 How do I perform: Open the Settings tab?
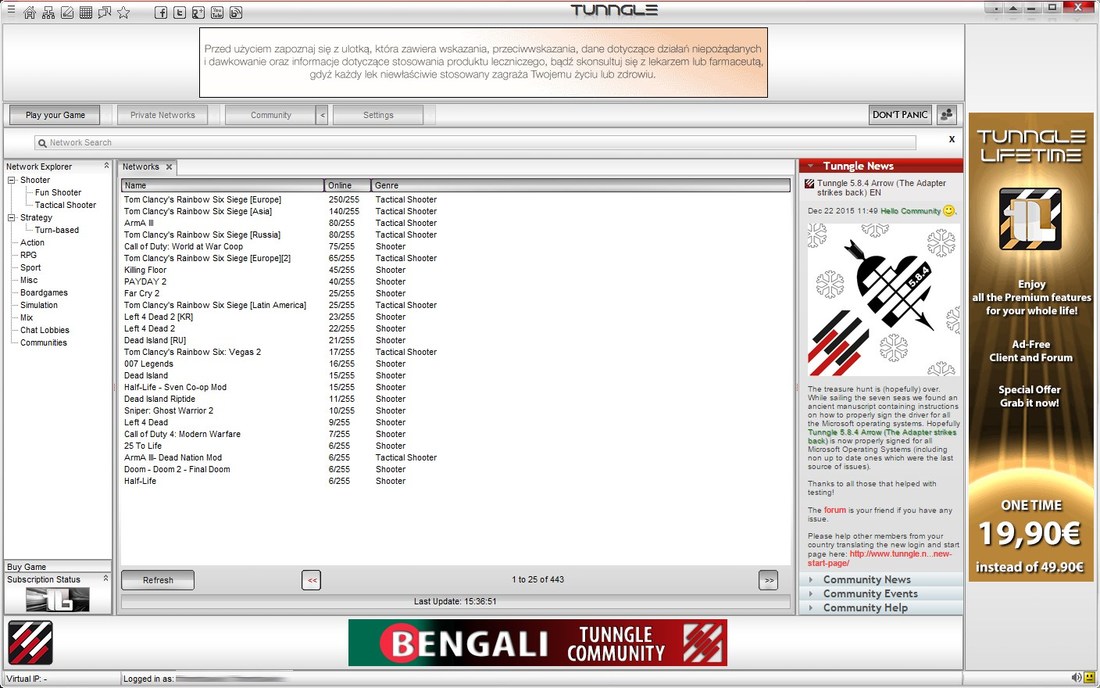click(378, 115)
